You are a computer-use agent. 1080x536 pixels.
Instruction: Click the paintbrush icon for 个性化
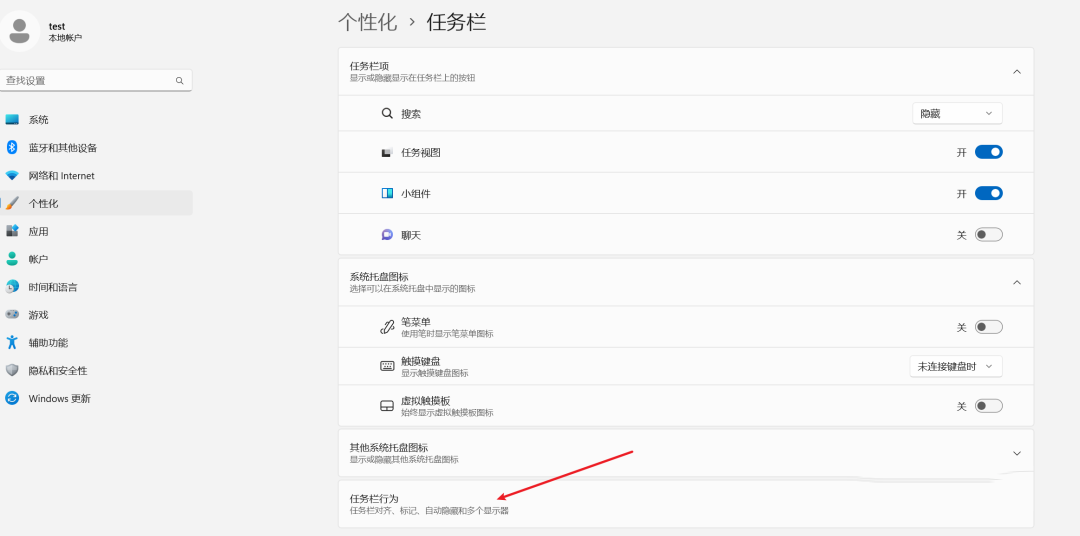coord(12,203)
